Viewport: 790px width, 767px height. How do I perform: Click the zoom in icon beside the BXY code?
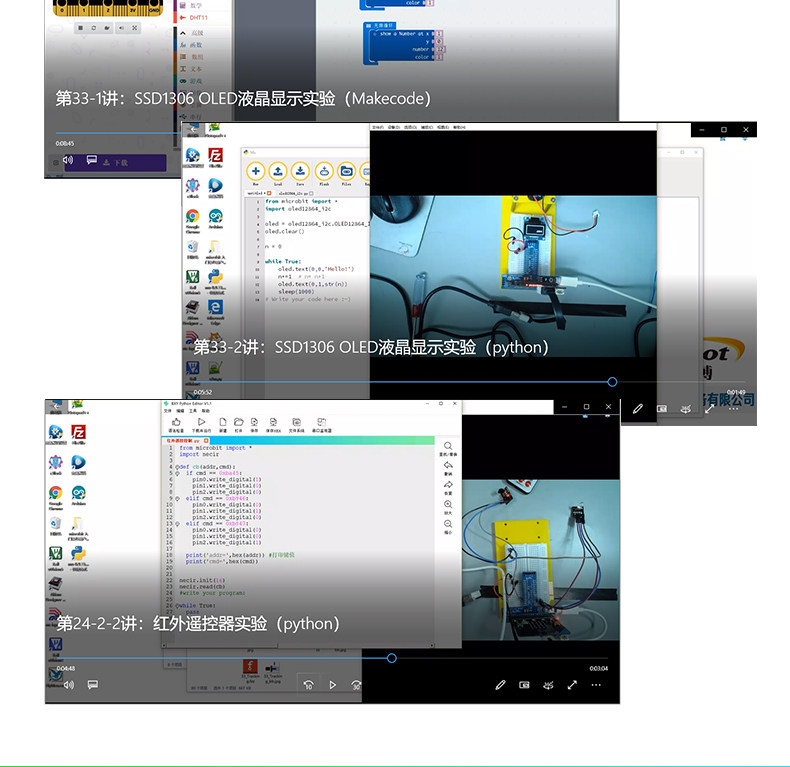448,504
